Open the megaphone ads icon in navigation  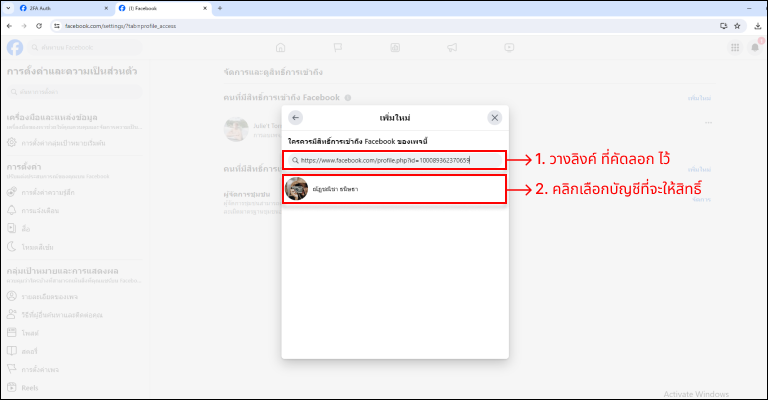(452, 47)
